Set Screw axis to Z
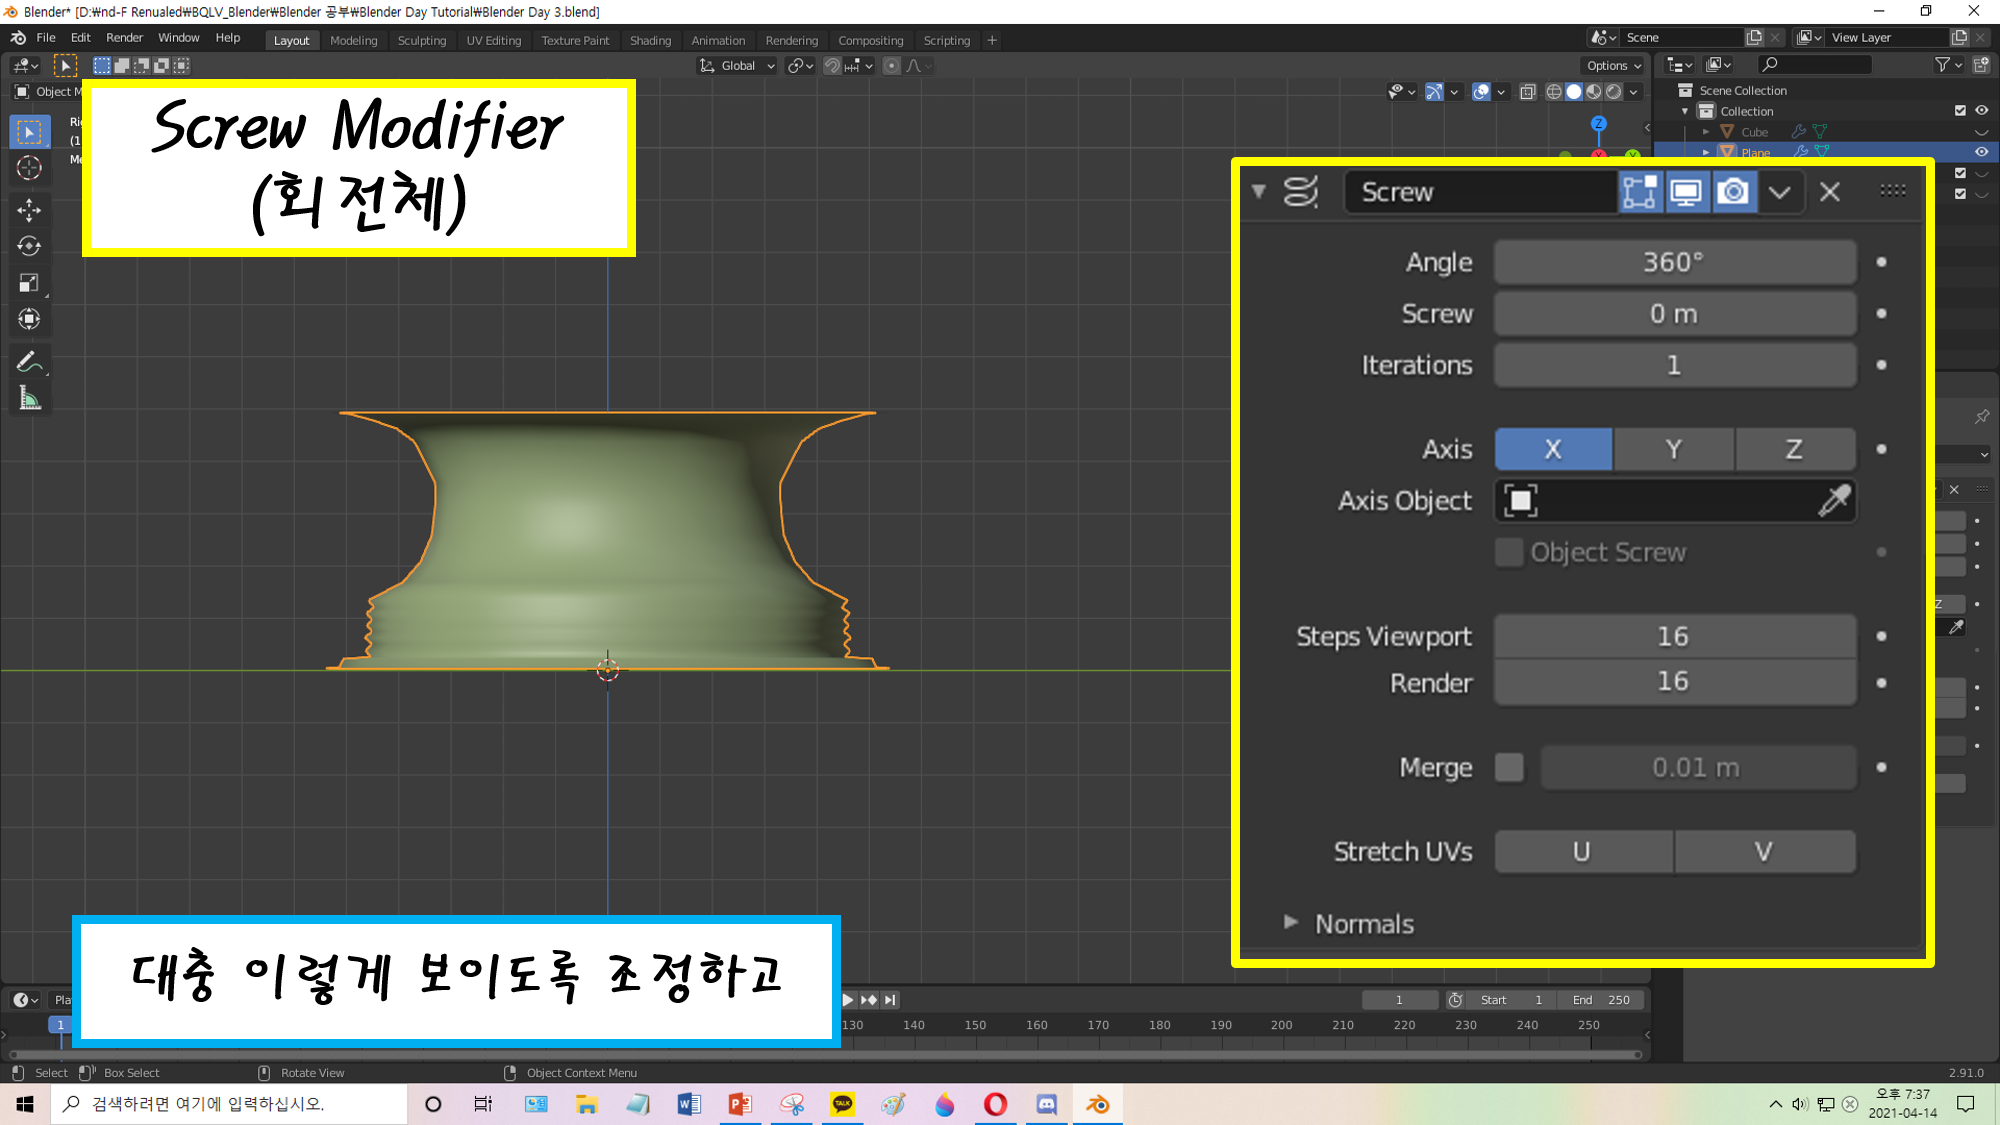The height and width of the screenshot is (1125, 2000). pos(1794,449)
